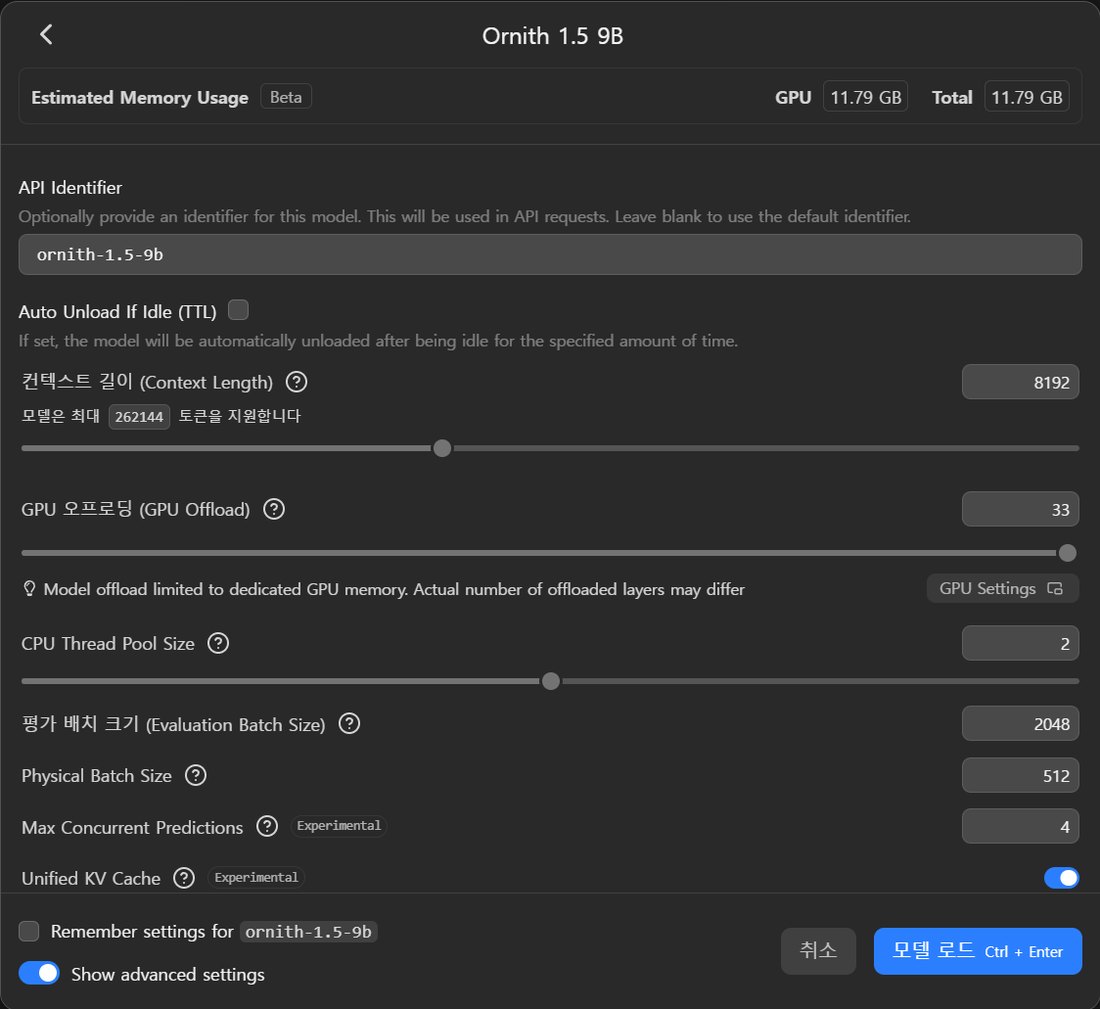Click the 취소 cancel button
Viewport: 1100px width, 1009px height.
(818, 951)
